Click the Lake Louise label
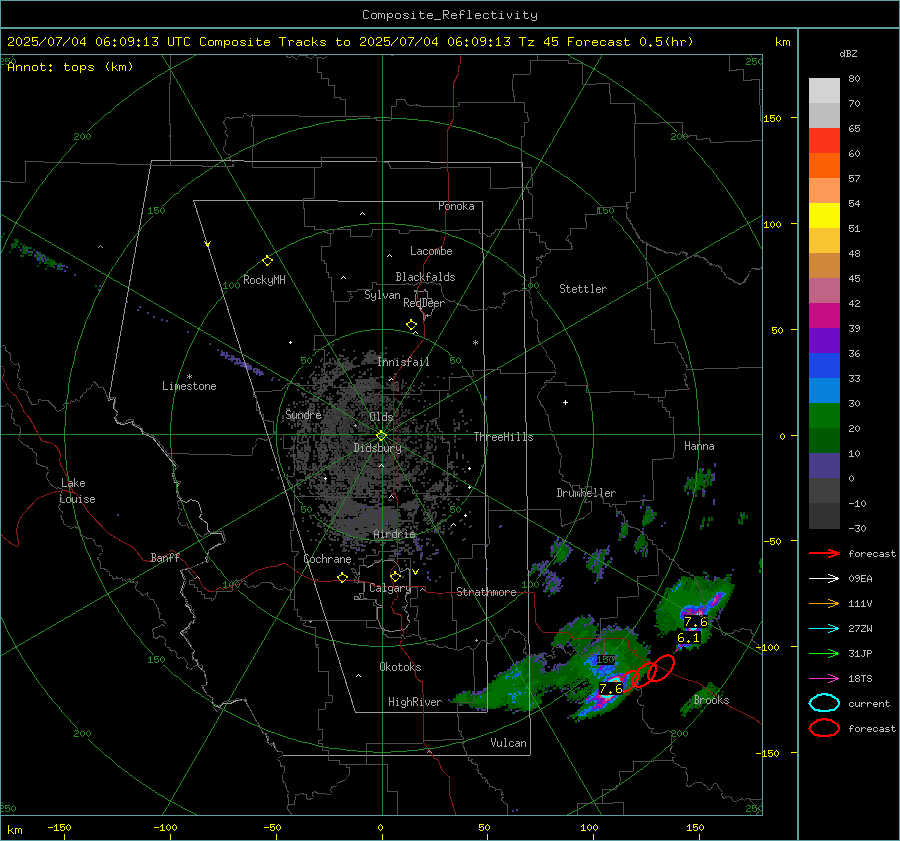This screenshot has height=841, width=900. coord(77,491)
